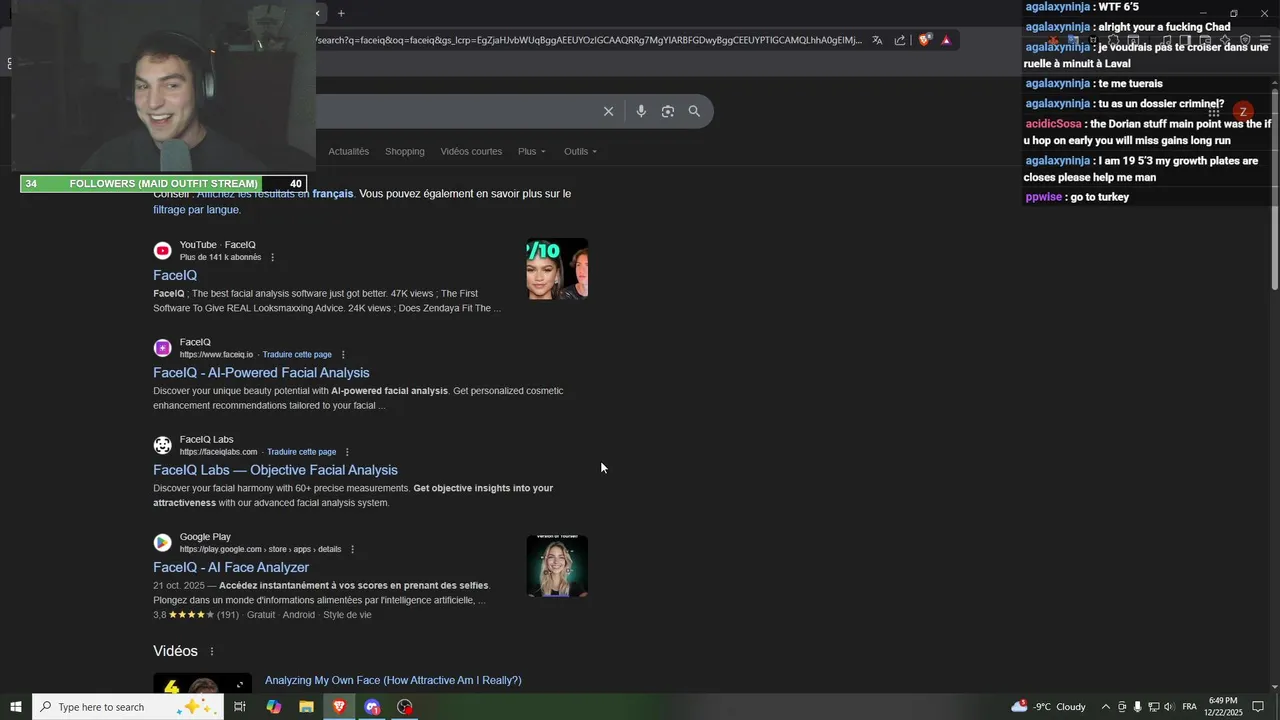Switch to Brave browser in taskbar
The height and width of the screenshot is (720, 1280).
339,707
